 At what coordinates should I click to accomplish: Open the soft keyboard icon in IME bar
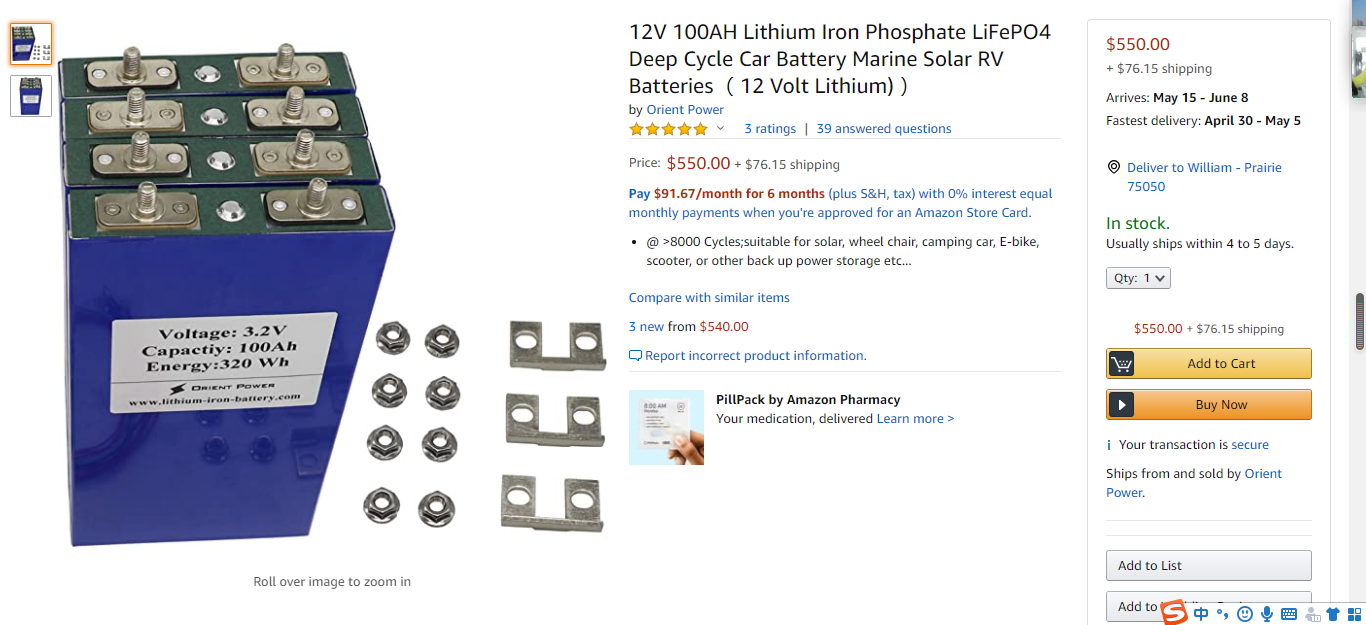(1289, 613)
